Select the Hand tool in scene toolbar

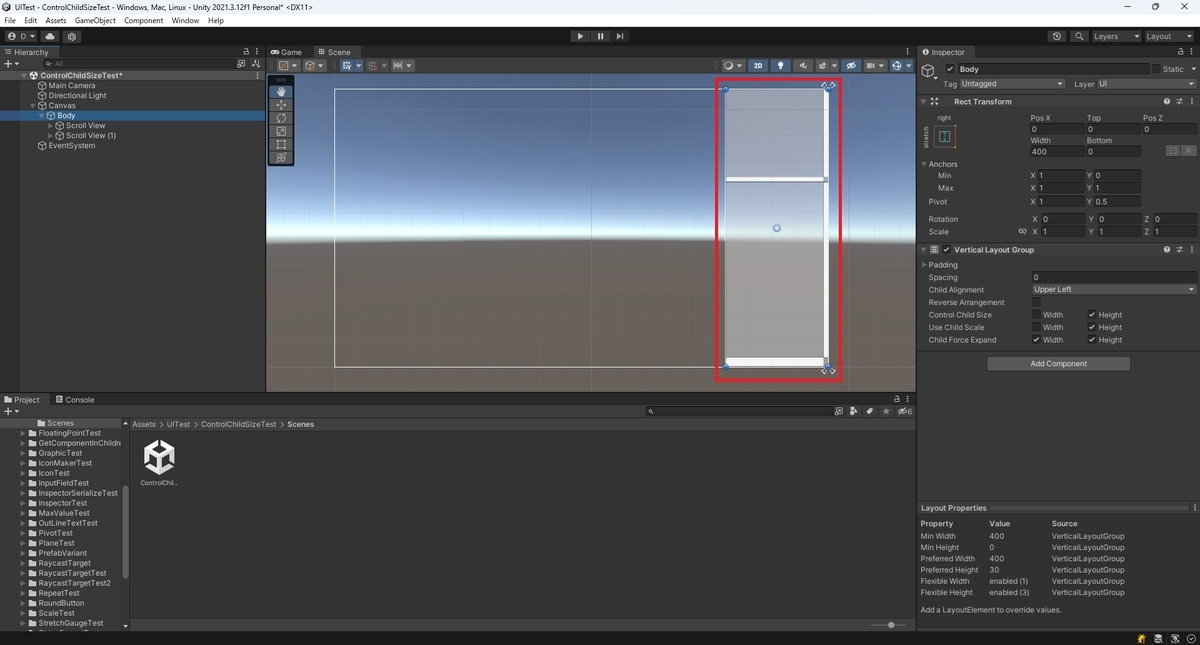coord(281,91)
